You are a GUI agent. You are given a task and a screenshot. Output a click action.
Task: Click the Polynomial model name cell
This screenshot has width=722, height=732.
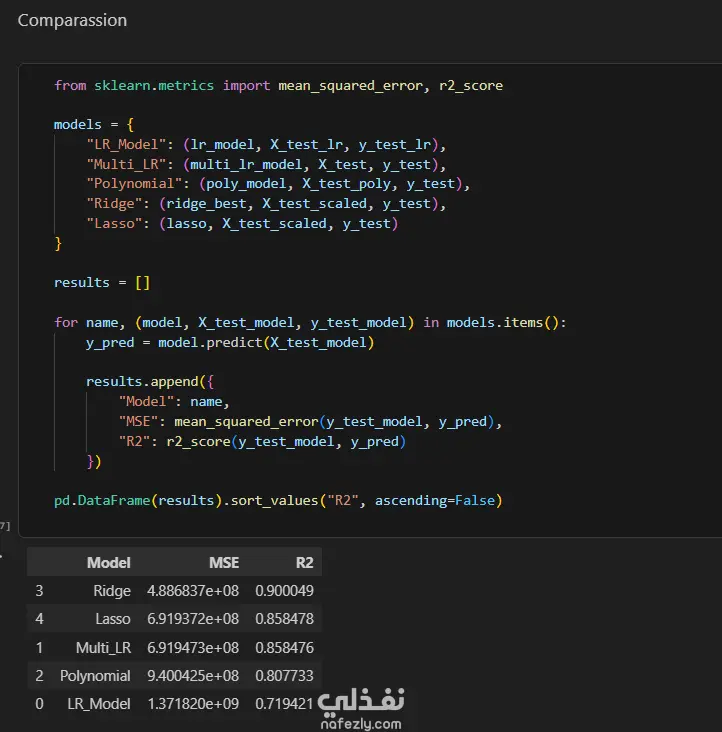[x=95, y=676]
